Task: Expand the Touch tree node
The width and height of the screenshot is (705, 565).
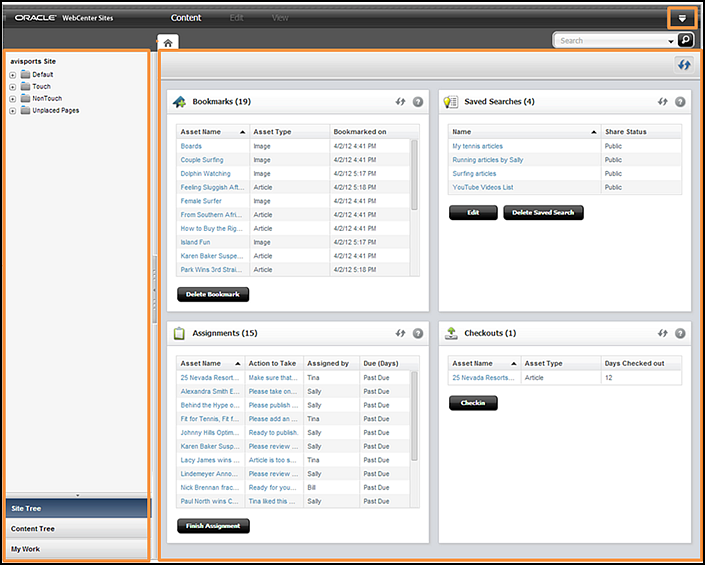Action: coord(13,87)
